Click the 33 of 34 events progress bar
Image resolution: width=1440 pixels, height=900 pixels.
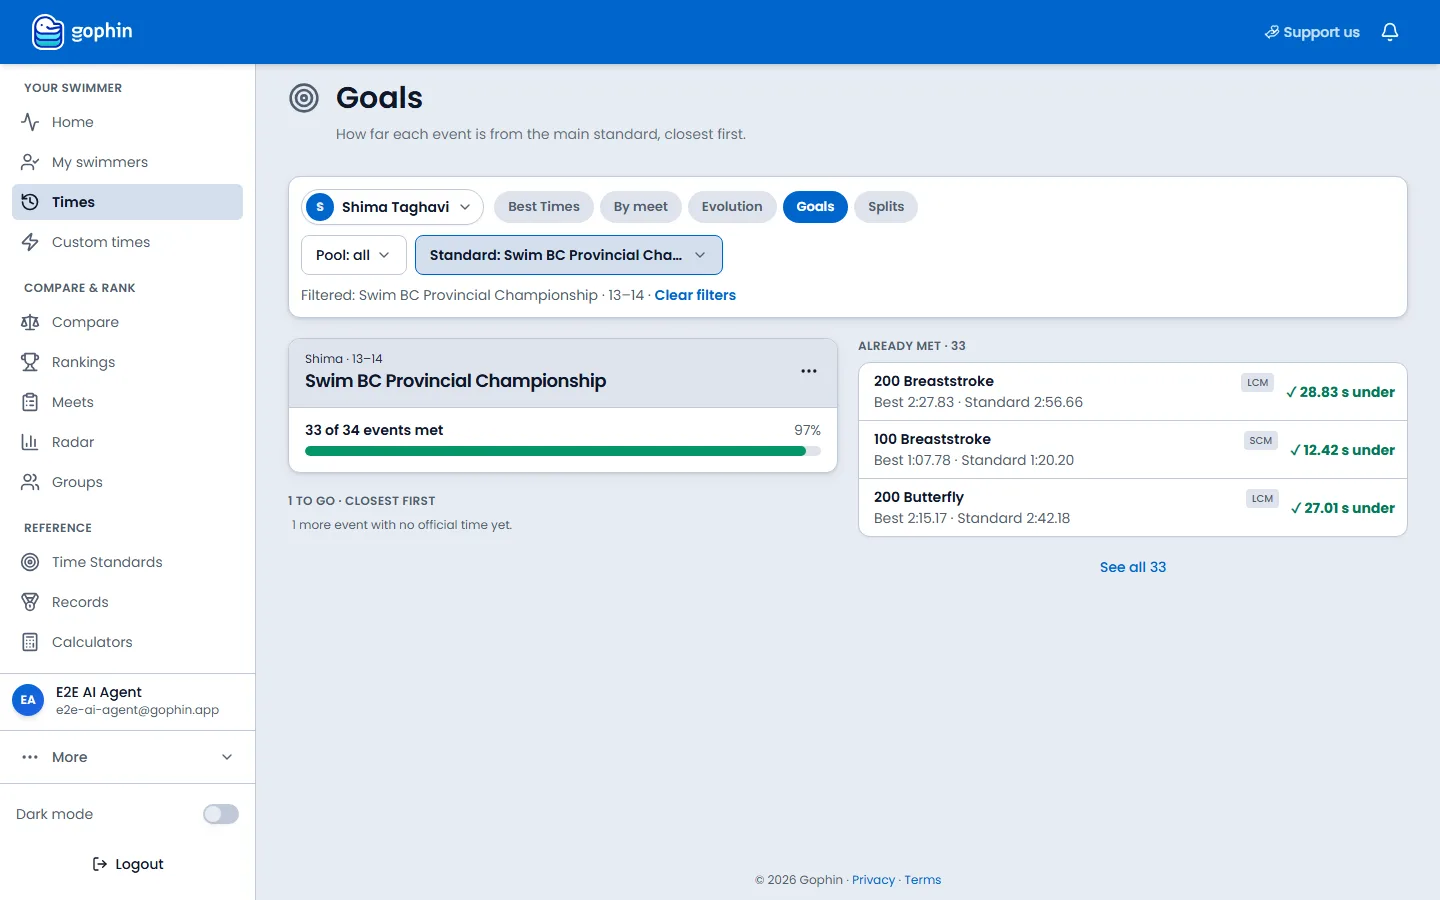(x=563, y=451)
